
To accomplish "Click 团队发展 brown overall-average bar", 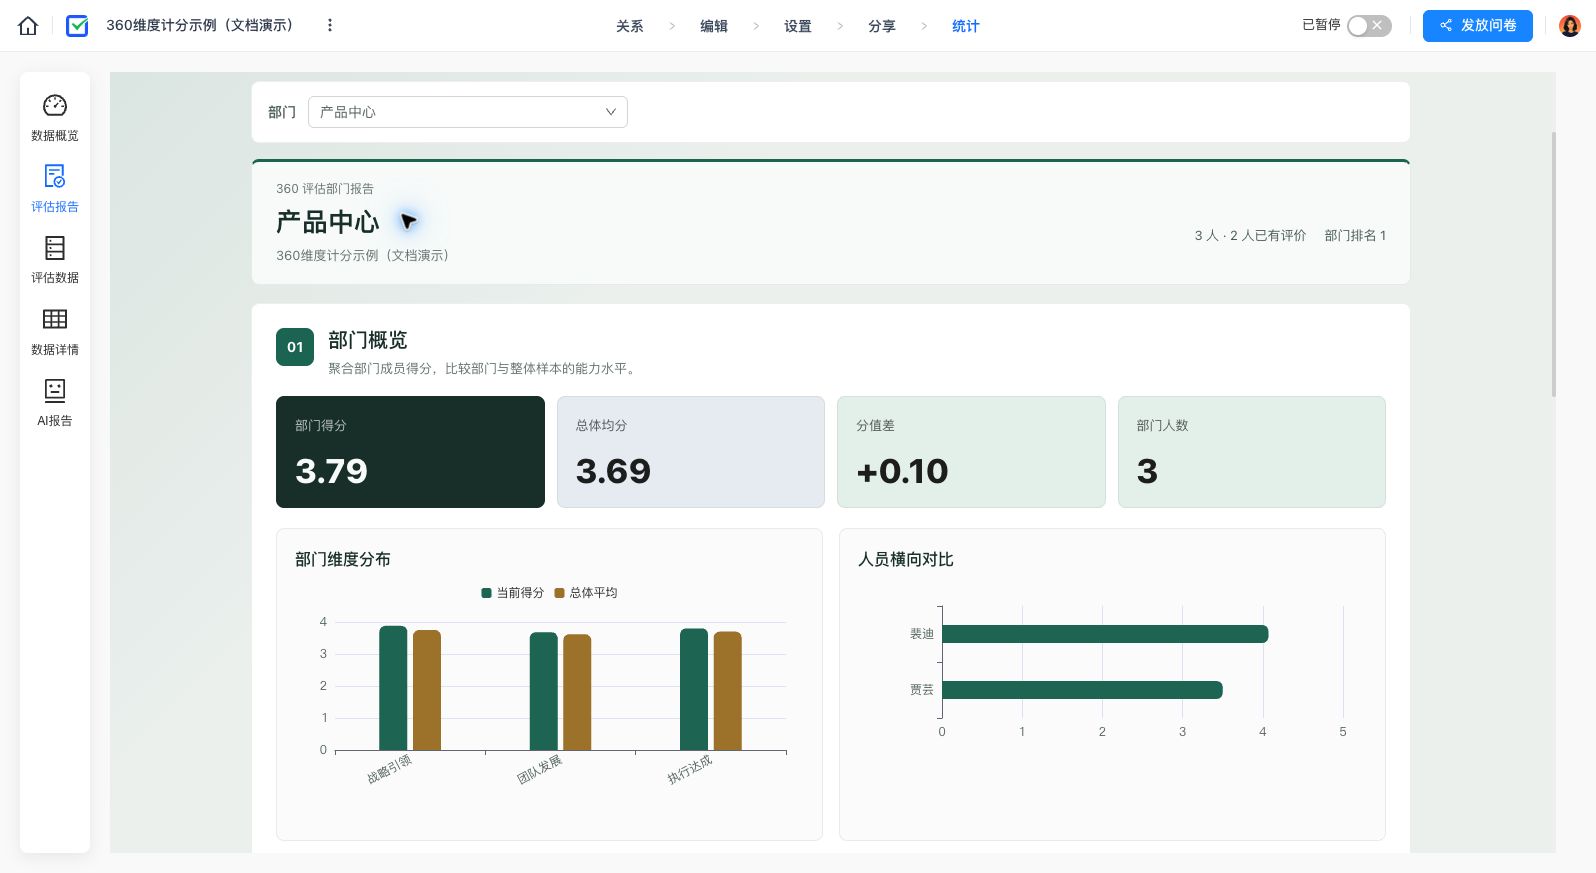I will click(577, 692).
